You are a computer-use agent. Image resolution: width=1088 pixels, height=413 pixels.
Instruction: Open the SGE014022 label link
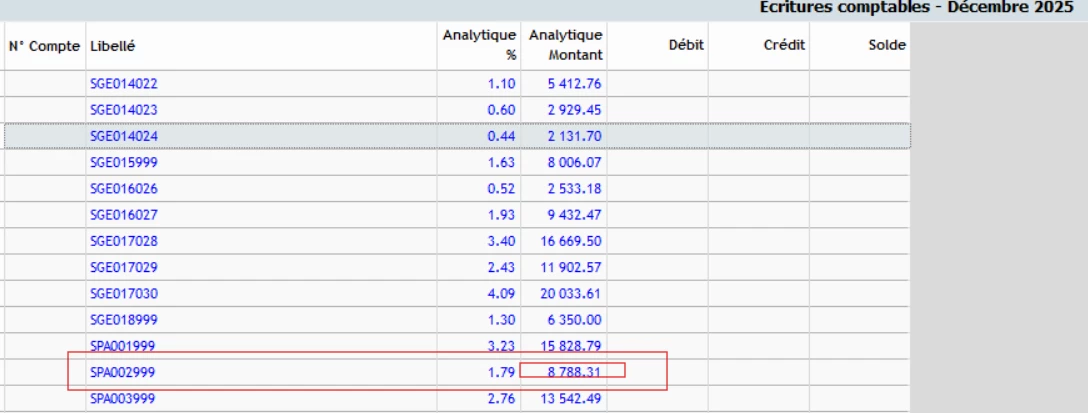pyautogui.click(x=124, y=84)
